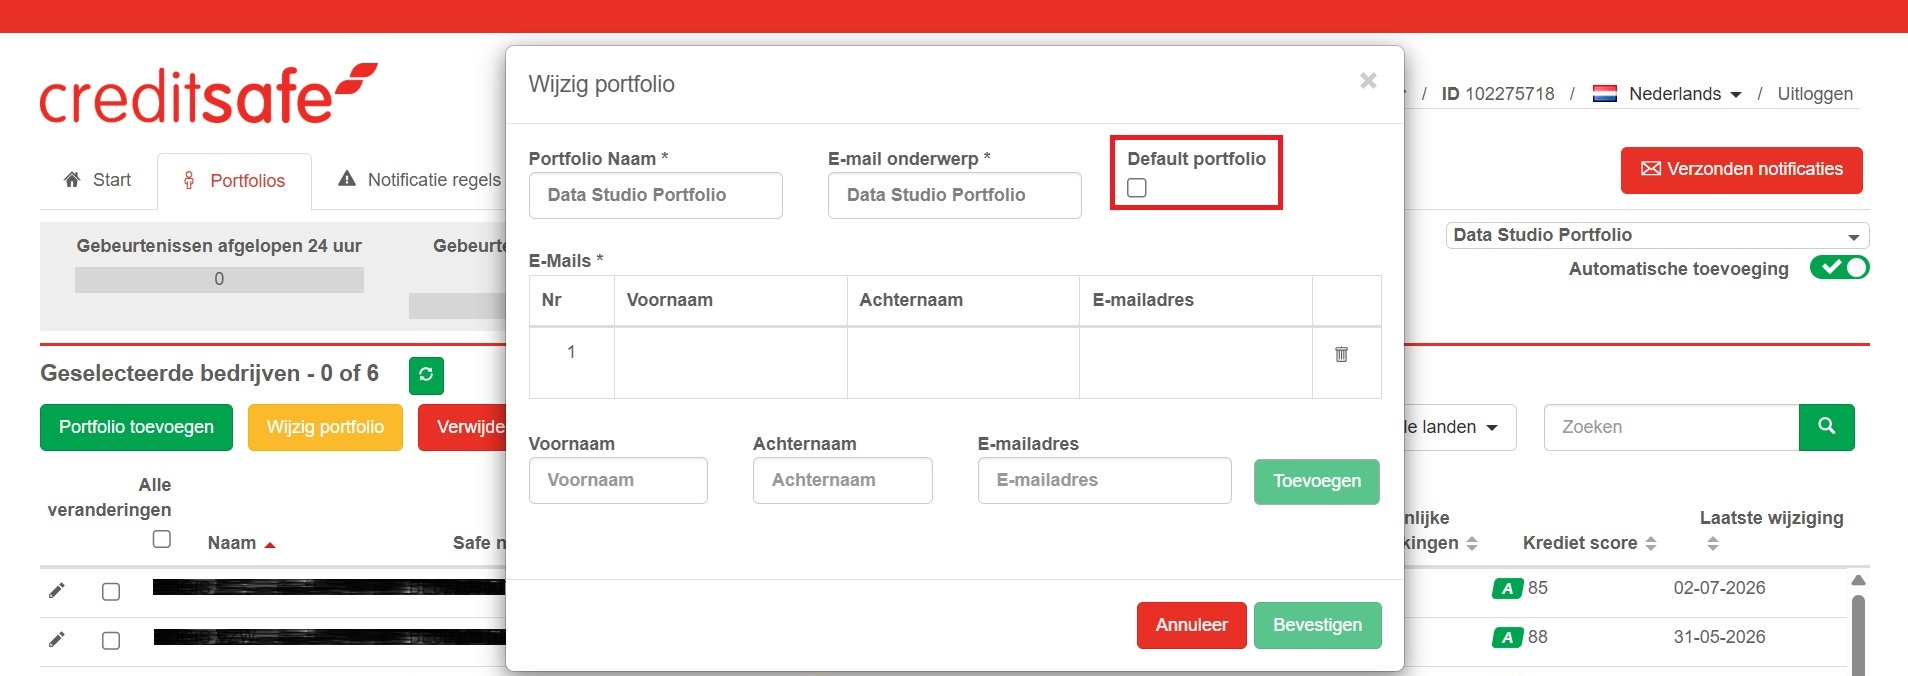Image resolution: width=1908 pixels, height=676 pixels.
Task: Focus the Achternaam text field
Action: 842,480
